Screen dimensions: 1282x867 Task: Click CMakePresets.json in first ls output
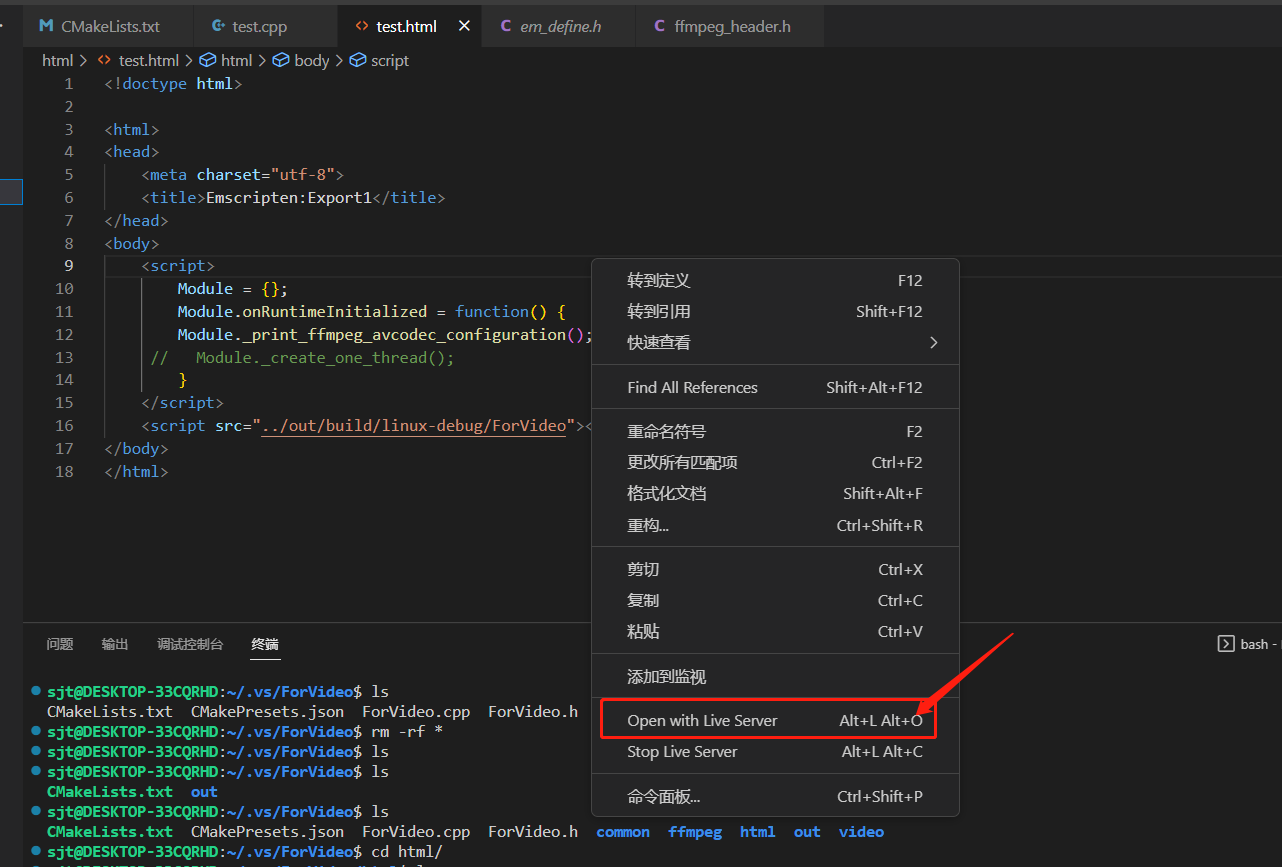point(267,712)
